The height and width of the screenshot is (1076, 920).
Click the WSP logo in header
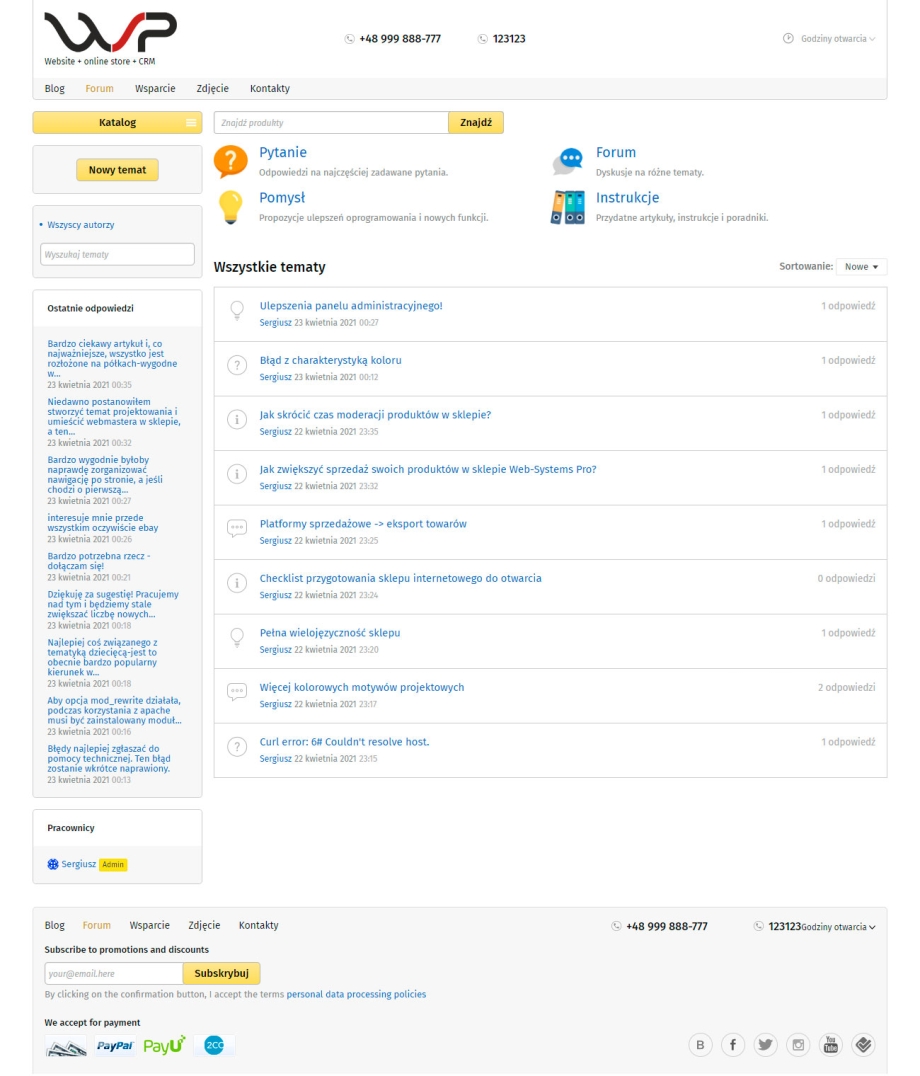110,35
